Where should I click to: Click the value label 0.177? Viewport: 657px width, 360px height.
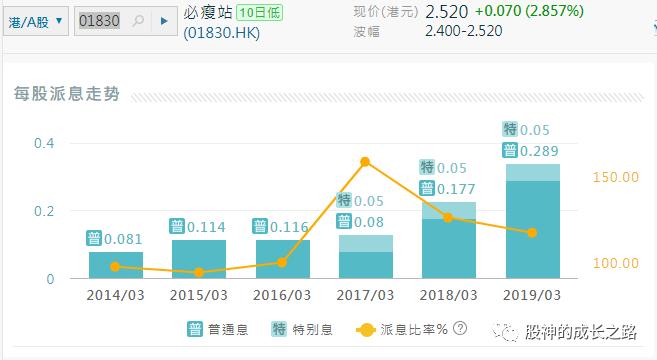(456, 189)
